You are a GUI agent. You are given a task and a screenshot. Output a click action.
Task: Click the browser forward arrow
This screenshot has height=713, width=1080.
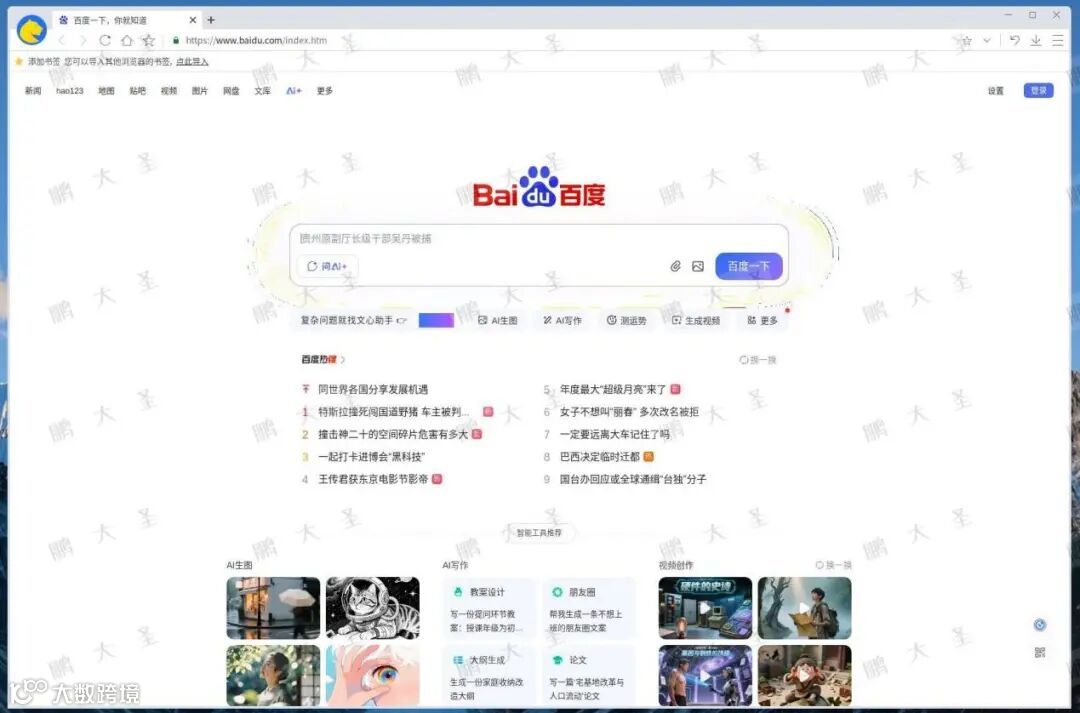[83, 41]
